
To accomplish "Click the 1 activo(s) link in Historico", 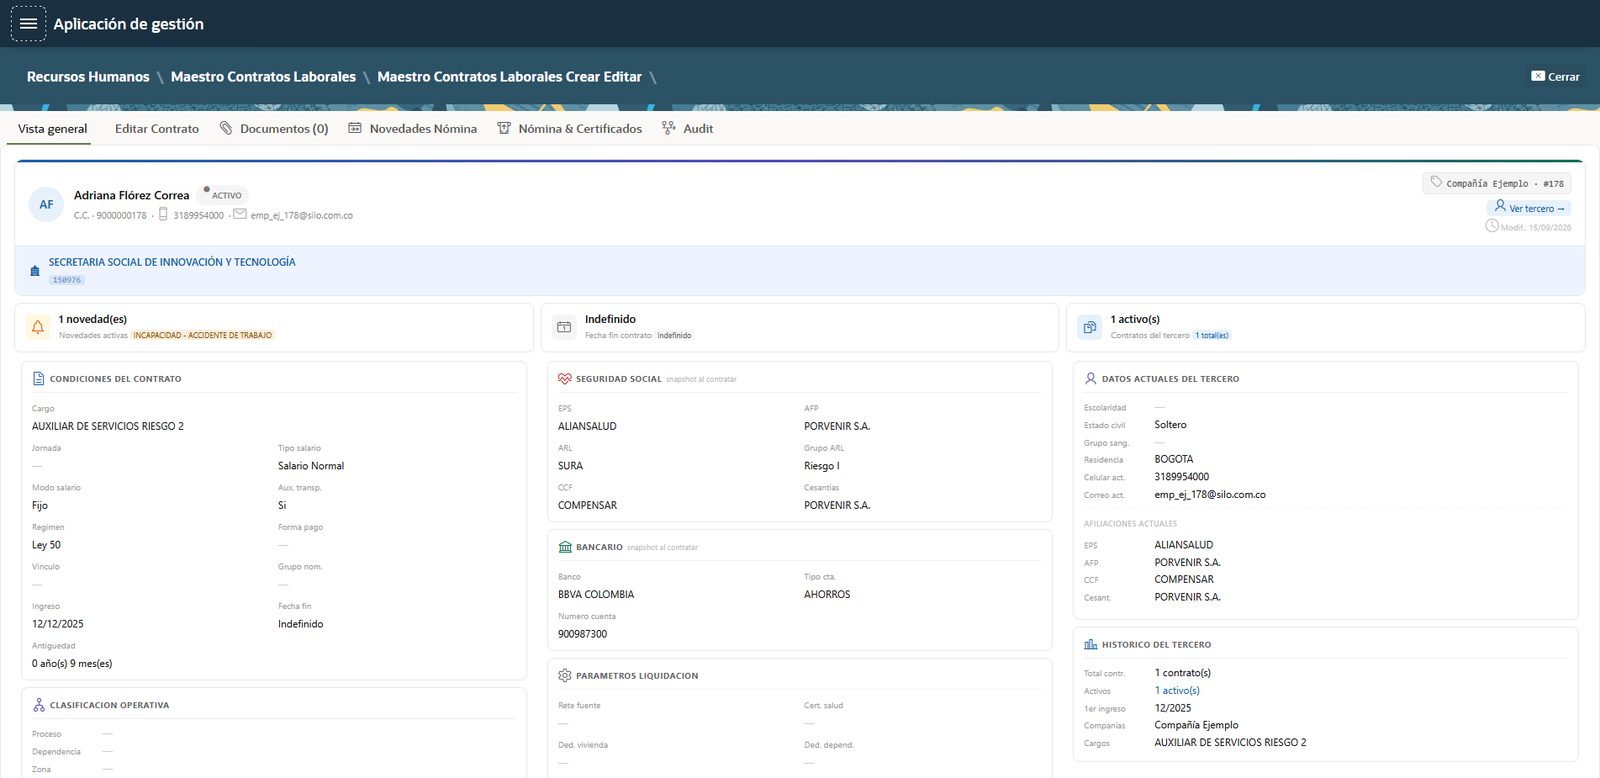I will point(1177,691).
